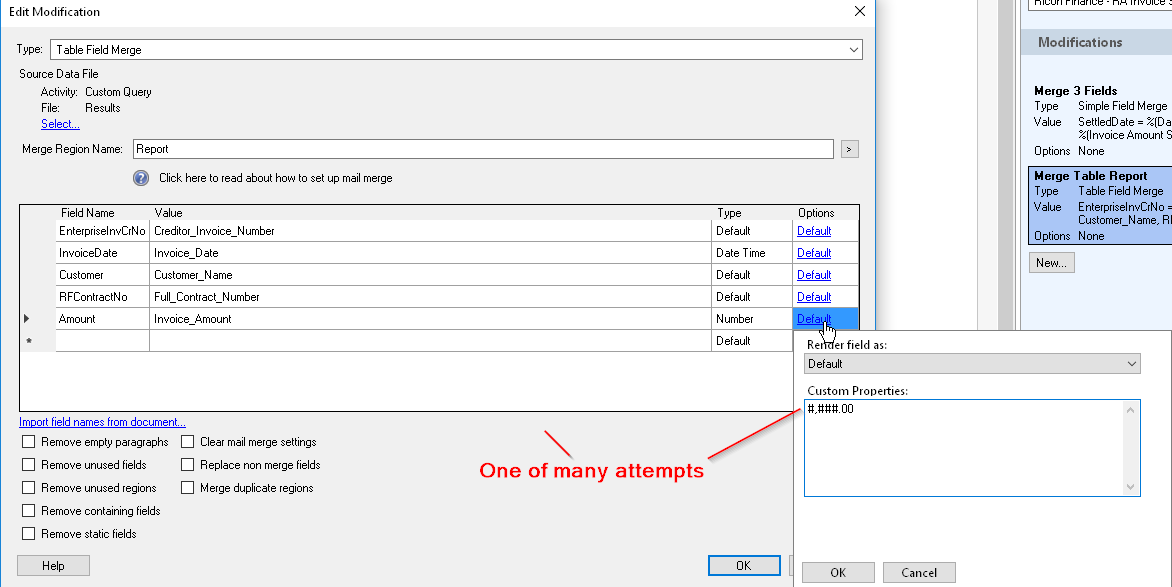
Task: Open Default options link for InvoiceDate row
Action: coord(814,253)
